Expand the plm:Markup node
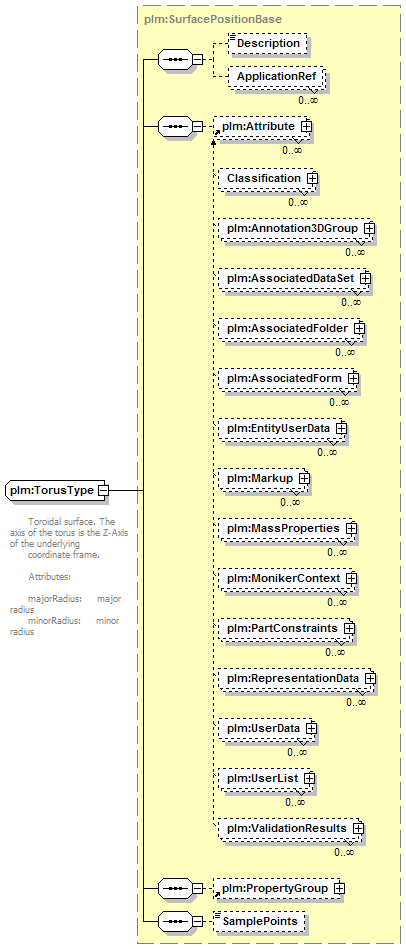 click(304, 478)
